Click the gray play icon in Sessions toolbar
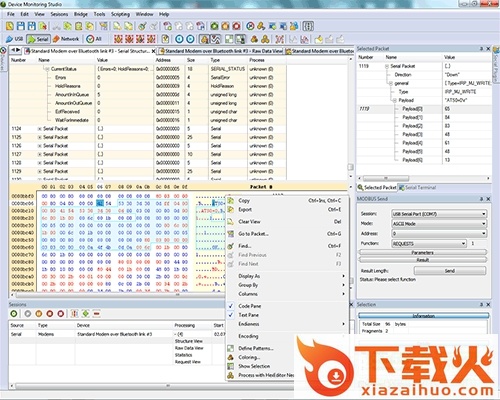 point(28,314)
